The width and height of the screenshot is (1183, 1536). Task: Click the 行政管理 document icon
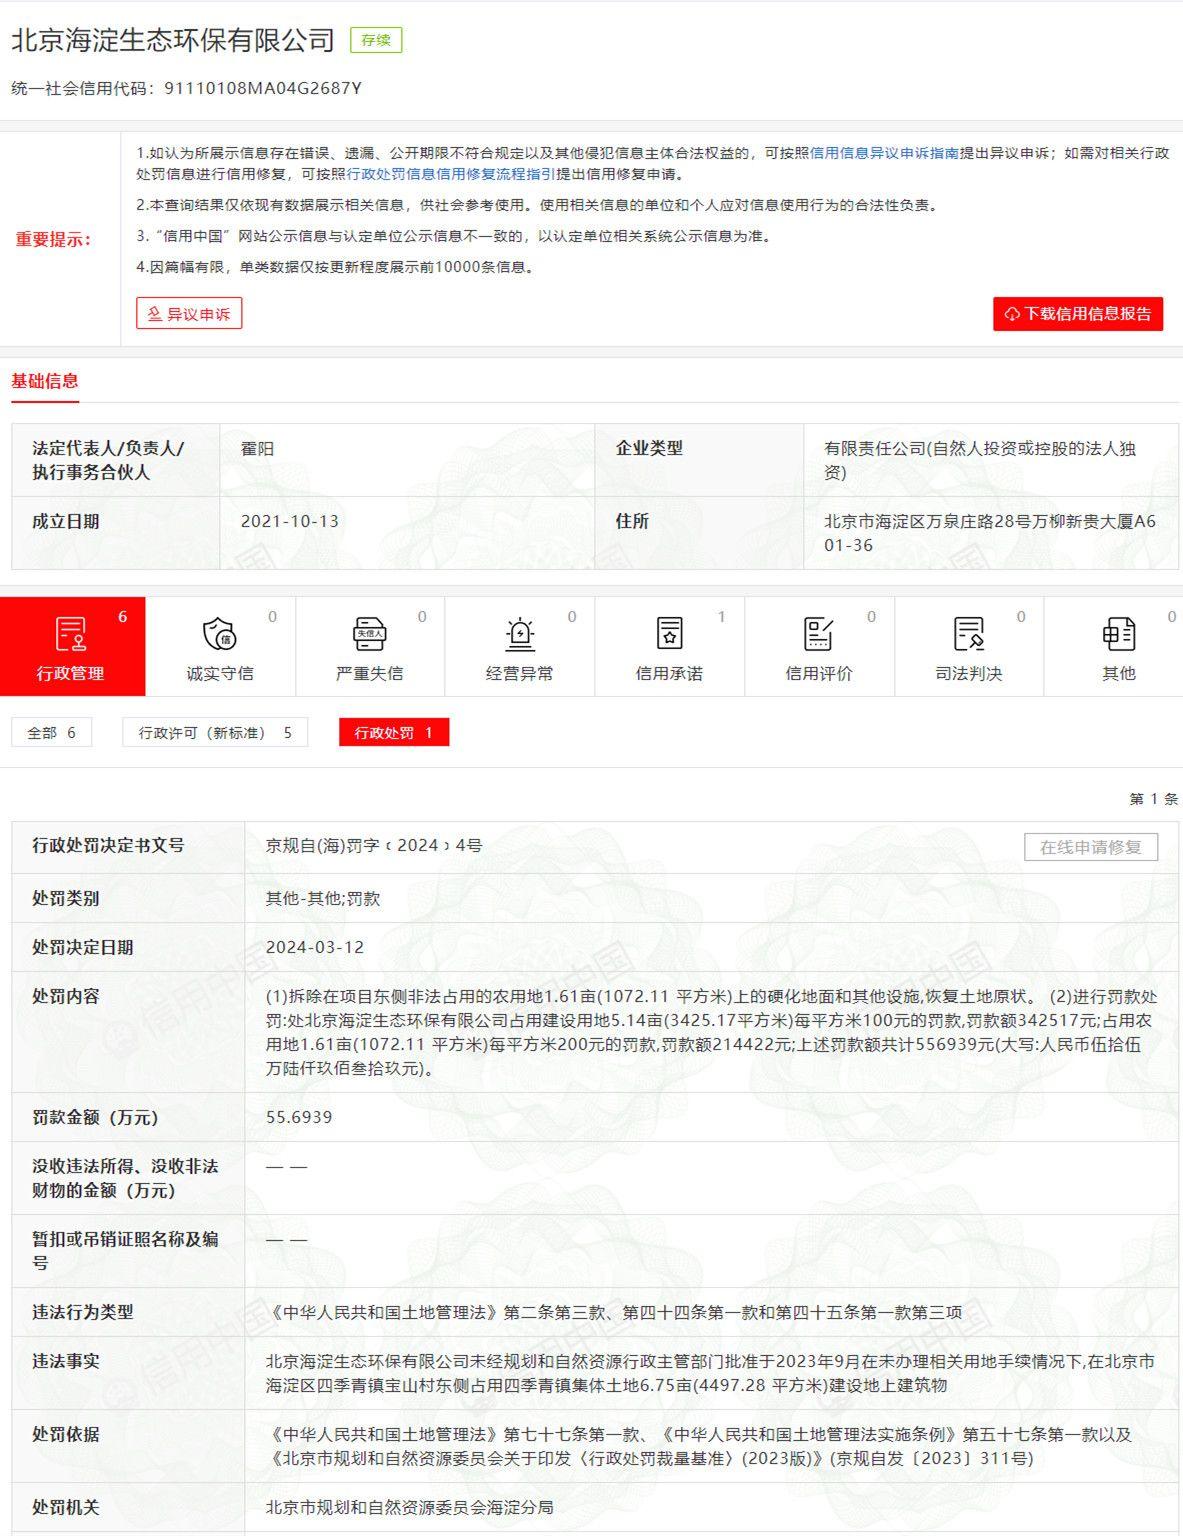point(70,634)
